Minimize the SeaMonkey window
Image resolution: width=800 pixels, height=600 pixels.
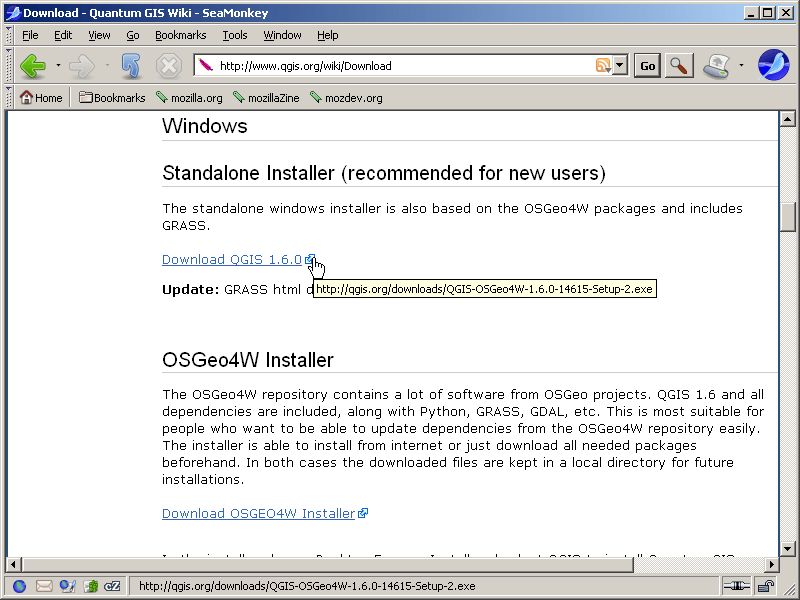click(751, 13)
